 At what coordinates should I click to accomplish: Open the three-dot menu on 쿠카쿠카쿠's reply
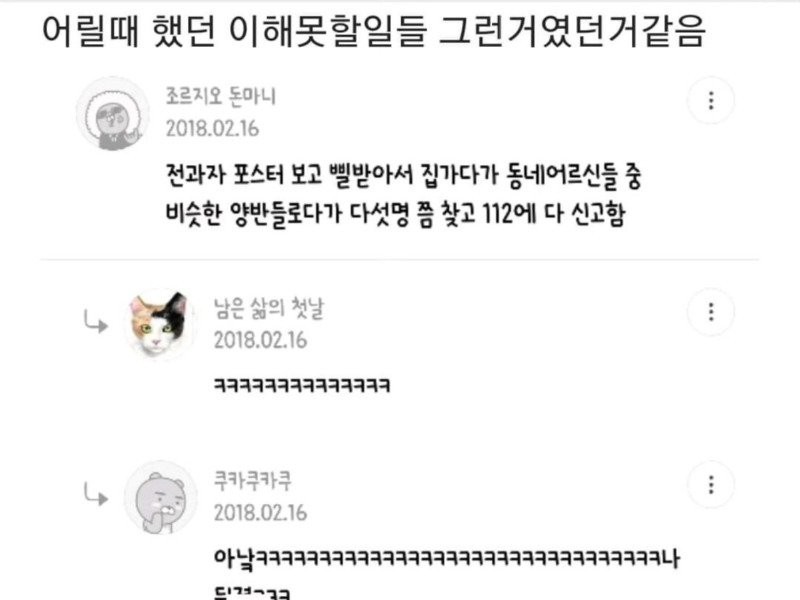711,485
